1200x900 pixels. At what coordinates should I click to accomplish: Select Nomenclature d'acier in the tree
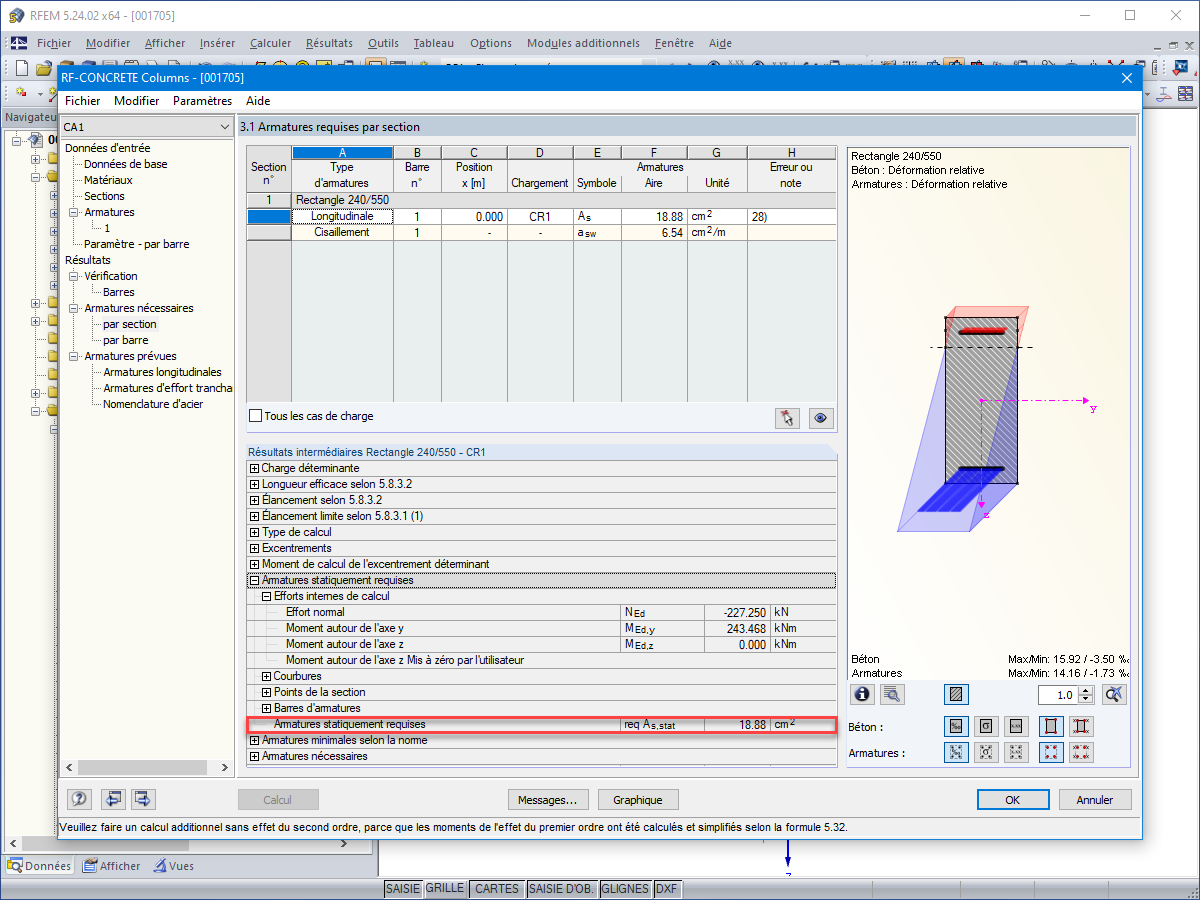151,404
